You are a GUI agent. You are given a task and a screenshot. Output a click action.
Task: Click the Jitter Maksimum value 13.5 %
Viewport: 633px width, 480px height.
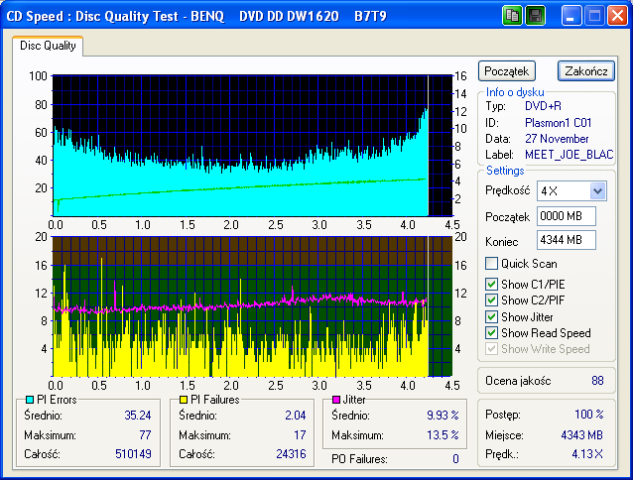(443, 435)
